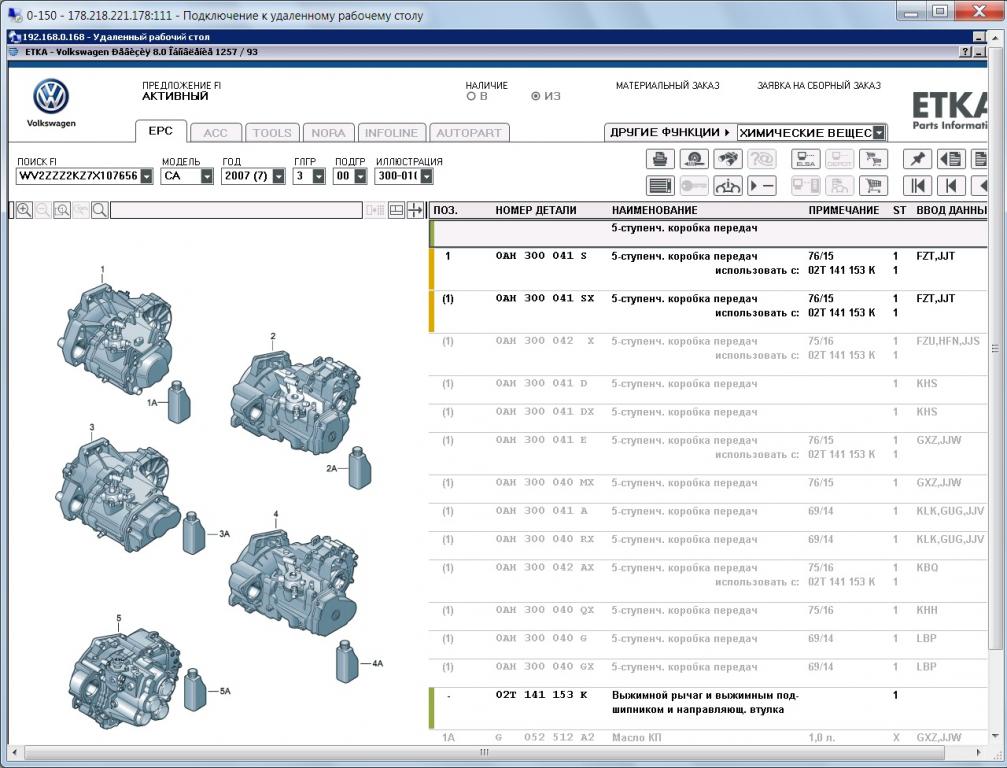Screen dimensions: 1007x768
Task: Reset illustration zoom to 1:1
Action: 62,210
